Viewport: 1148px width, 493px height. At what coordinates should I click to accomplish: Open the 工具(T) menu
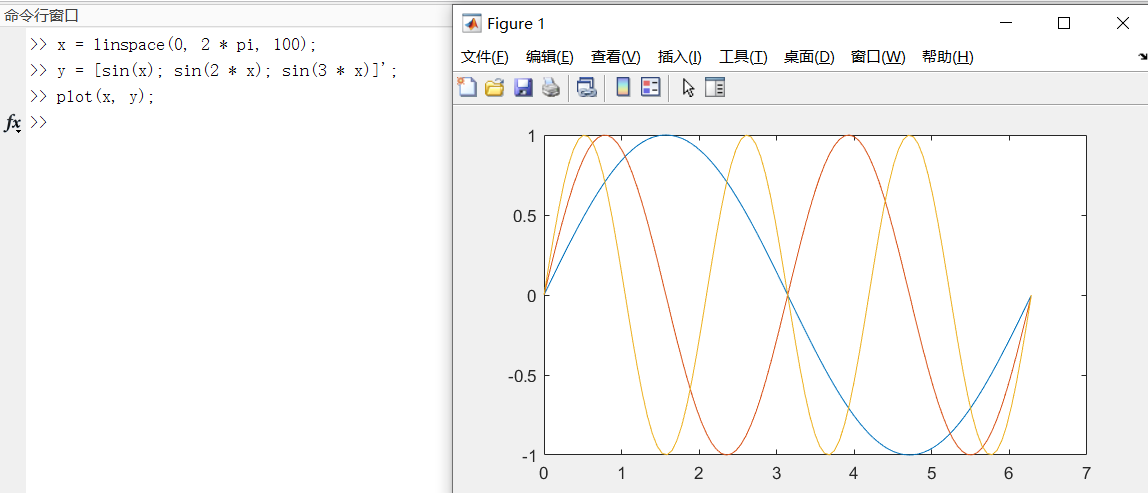pyautogui.click(x=743, y=57)
